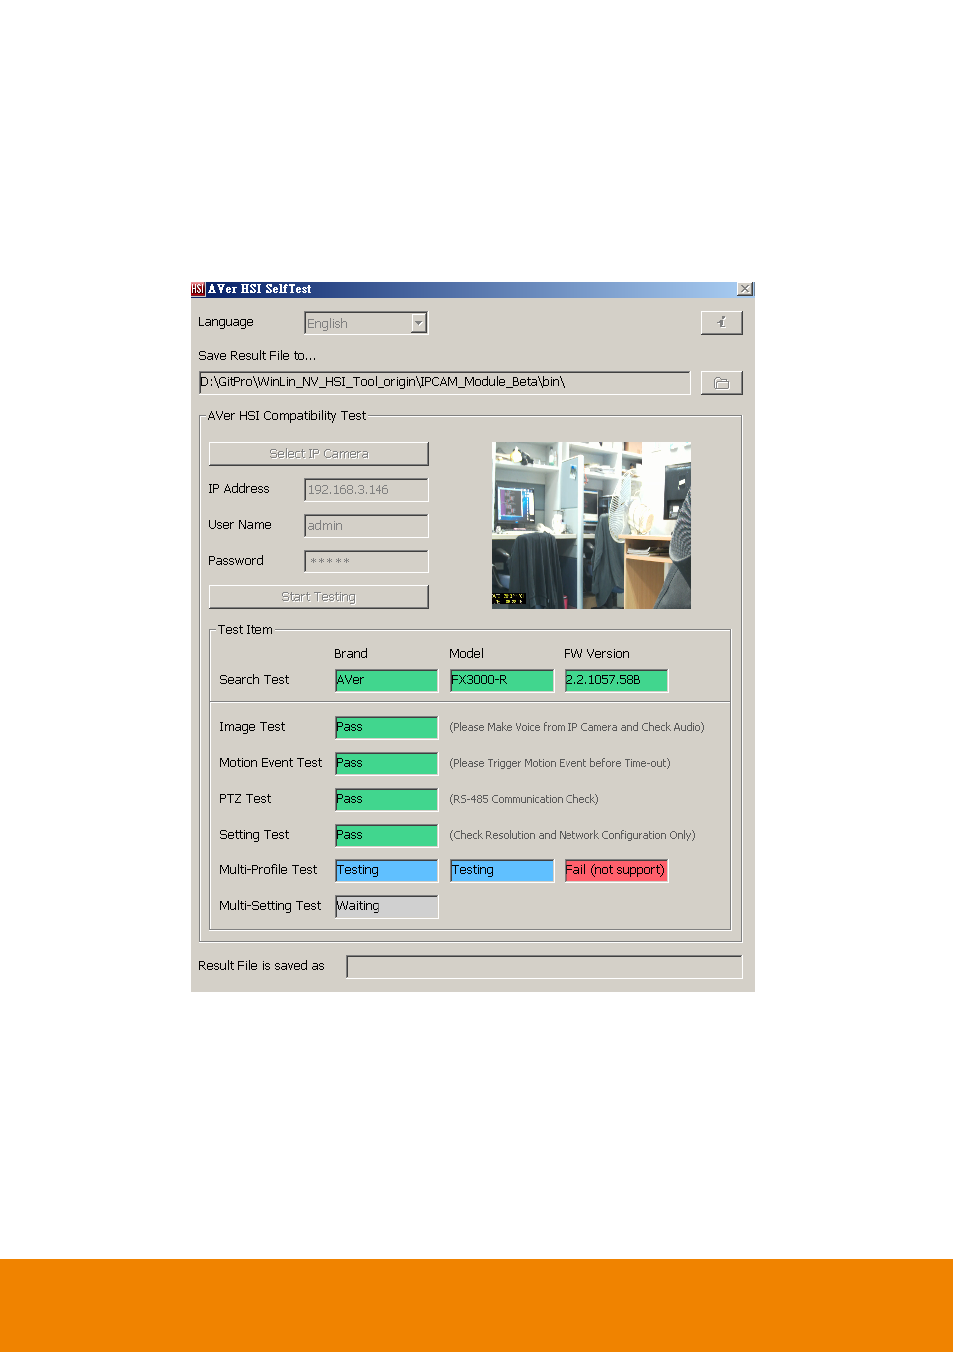
Task: Click the Setting Test Pass status
Action: (386, 835)
